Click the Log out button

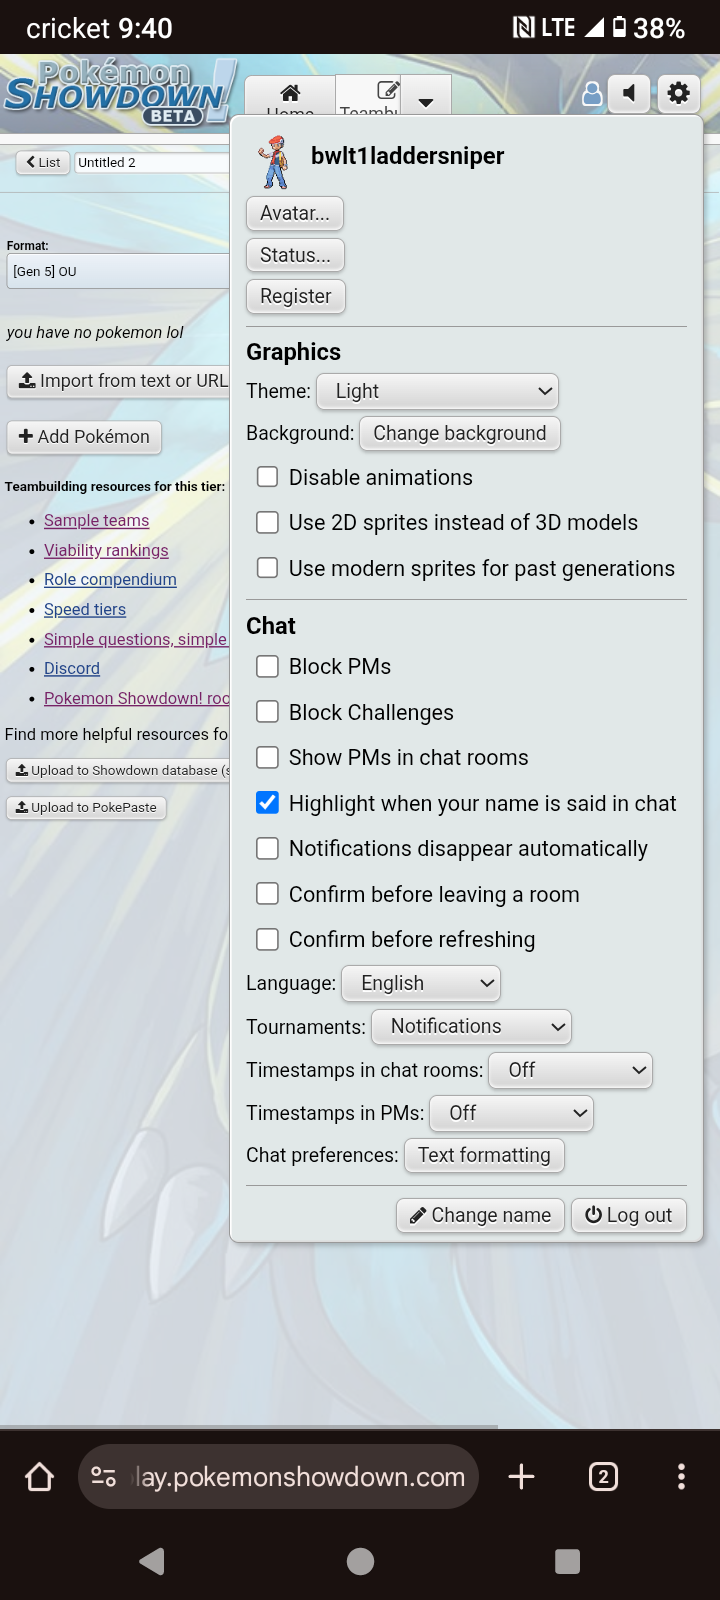click(x=629, y=1215)
